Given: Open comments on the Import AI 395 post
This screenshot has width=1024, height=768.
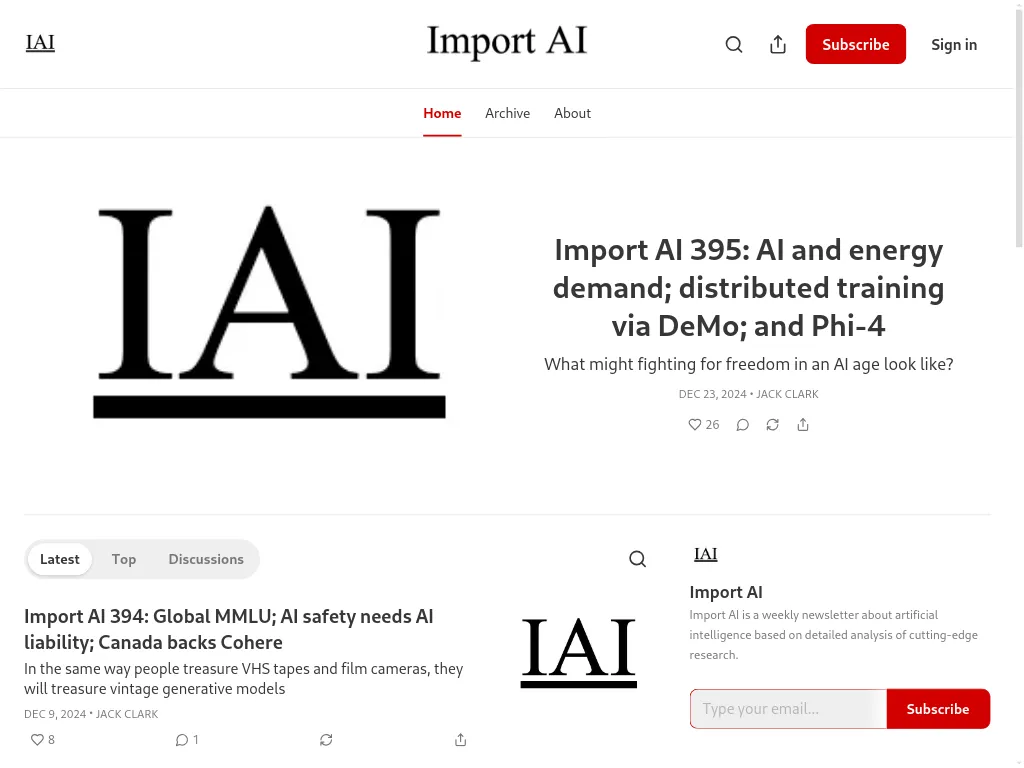Looking at the screenshot, I should pos(743,424).
